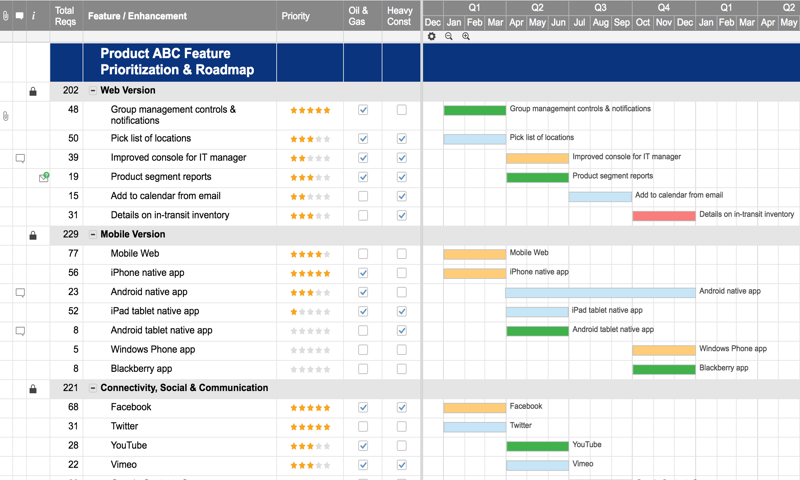This screenshot has height=480, width=800.
Task: Check Heavy Const for Group management controls
Action: (x=401, y=111)
